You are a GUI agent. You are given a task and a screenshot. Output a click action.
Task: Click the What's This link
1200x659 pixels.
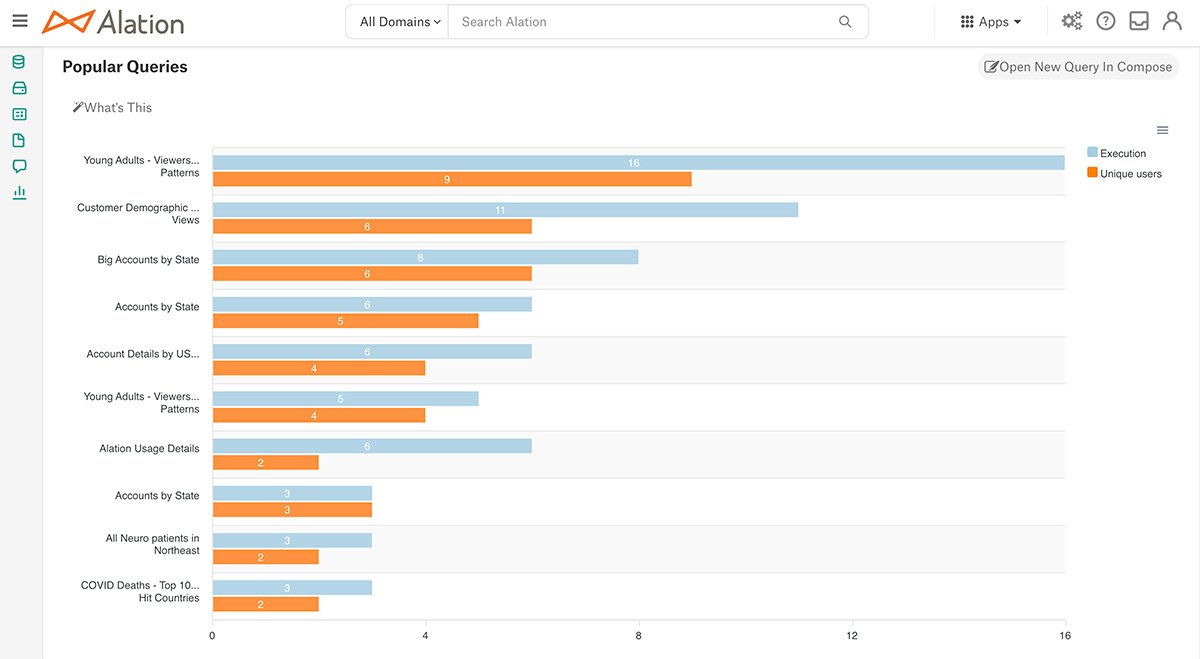[112, 108]
